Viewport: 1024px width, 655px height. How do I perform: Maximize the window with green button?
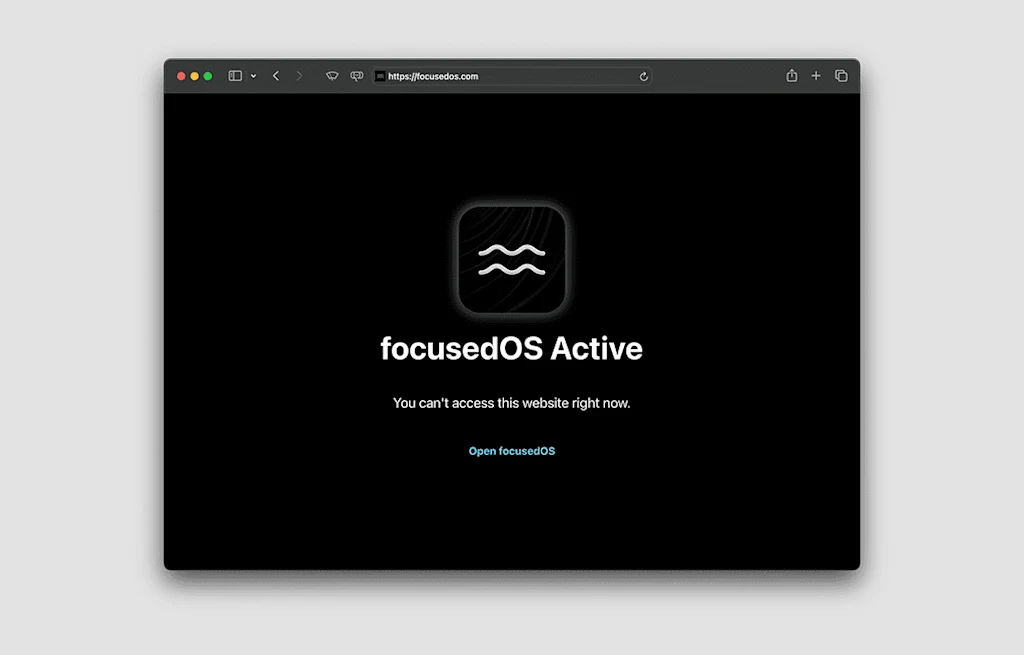[208, 76]
